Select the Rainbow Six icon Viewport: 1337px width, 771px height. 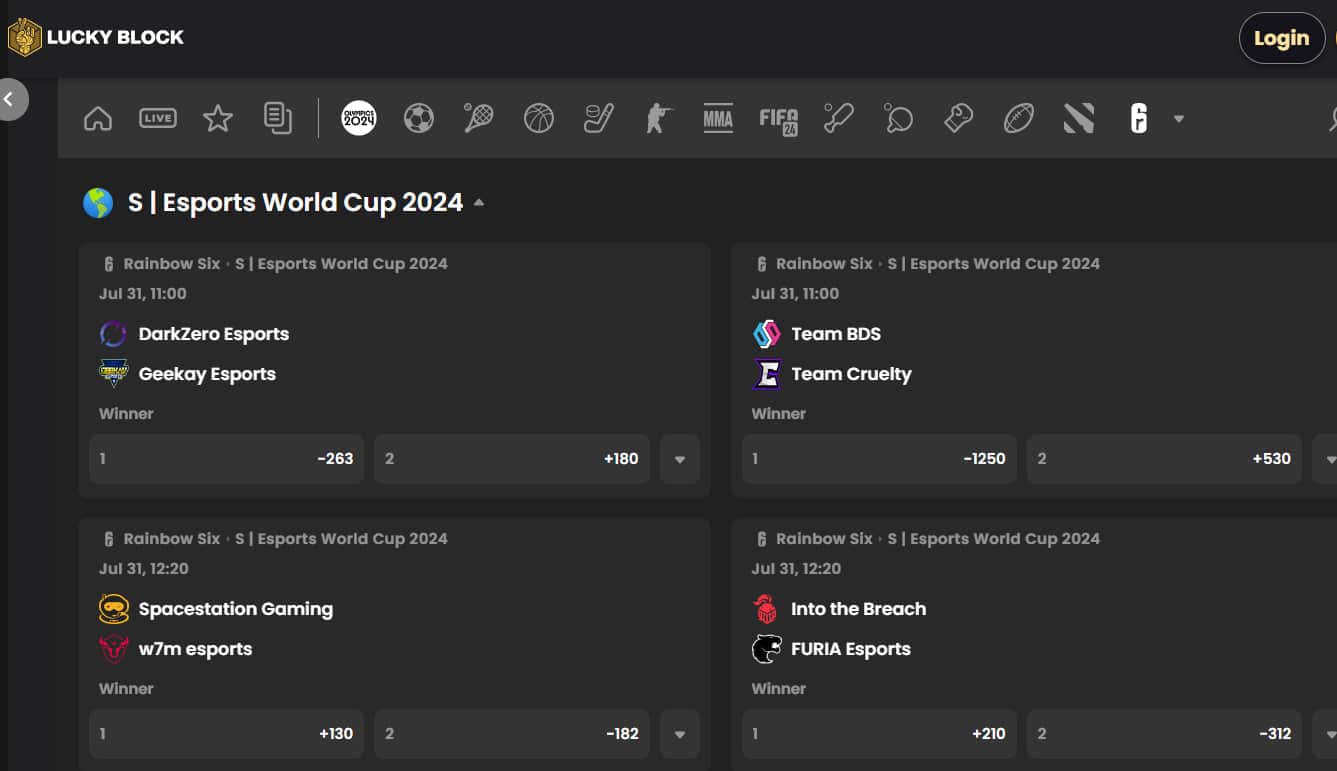[x=1139, y=119]
